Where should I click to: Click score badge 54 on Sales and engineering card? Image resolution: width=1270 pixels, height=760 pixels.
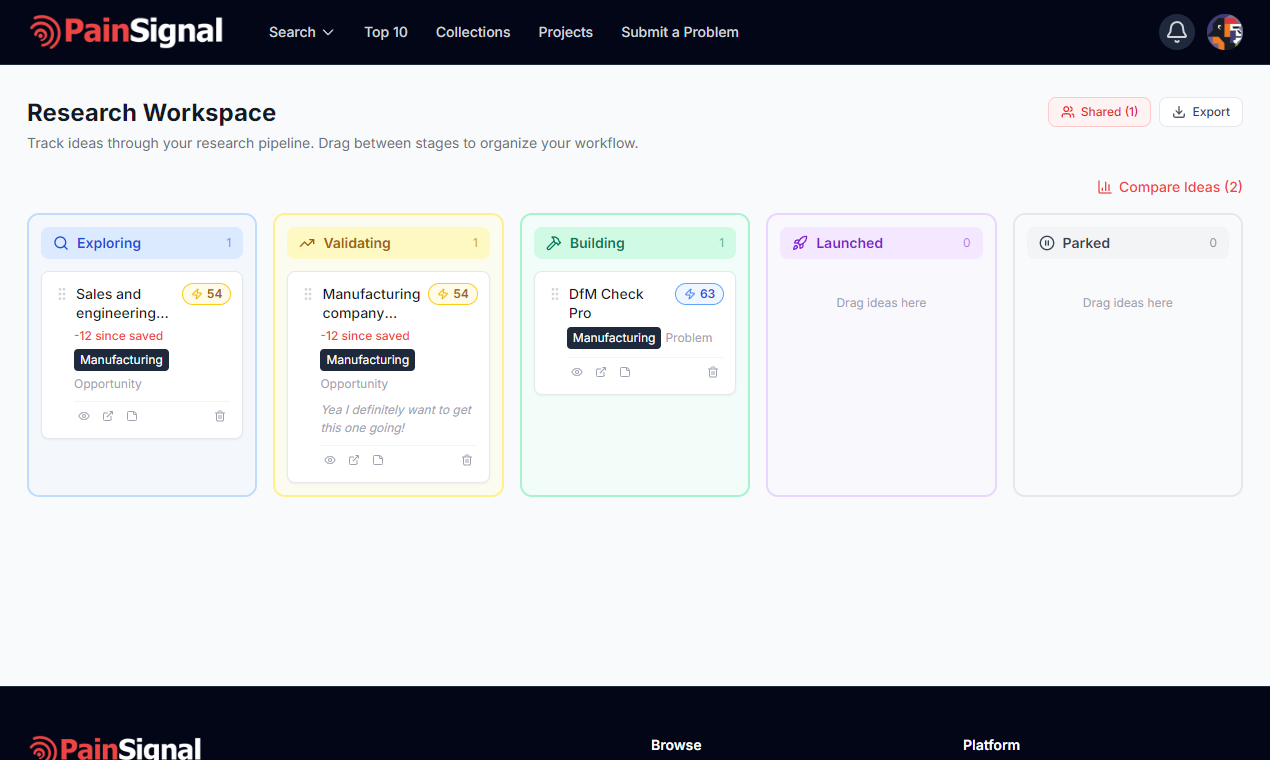(206, 294)
